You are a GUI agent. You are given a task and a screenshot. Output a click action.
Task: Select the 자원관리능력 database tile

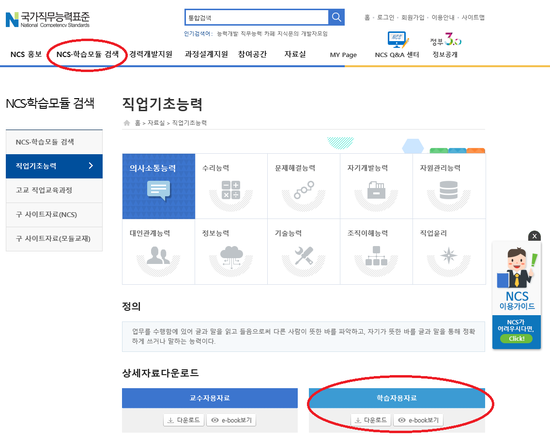pyautogui.click(x=449, y=186)
